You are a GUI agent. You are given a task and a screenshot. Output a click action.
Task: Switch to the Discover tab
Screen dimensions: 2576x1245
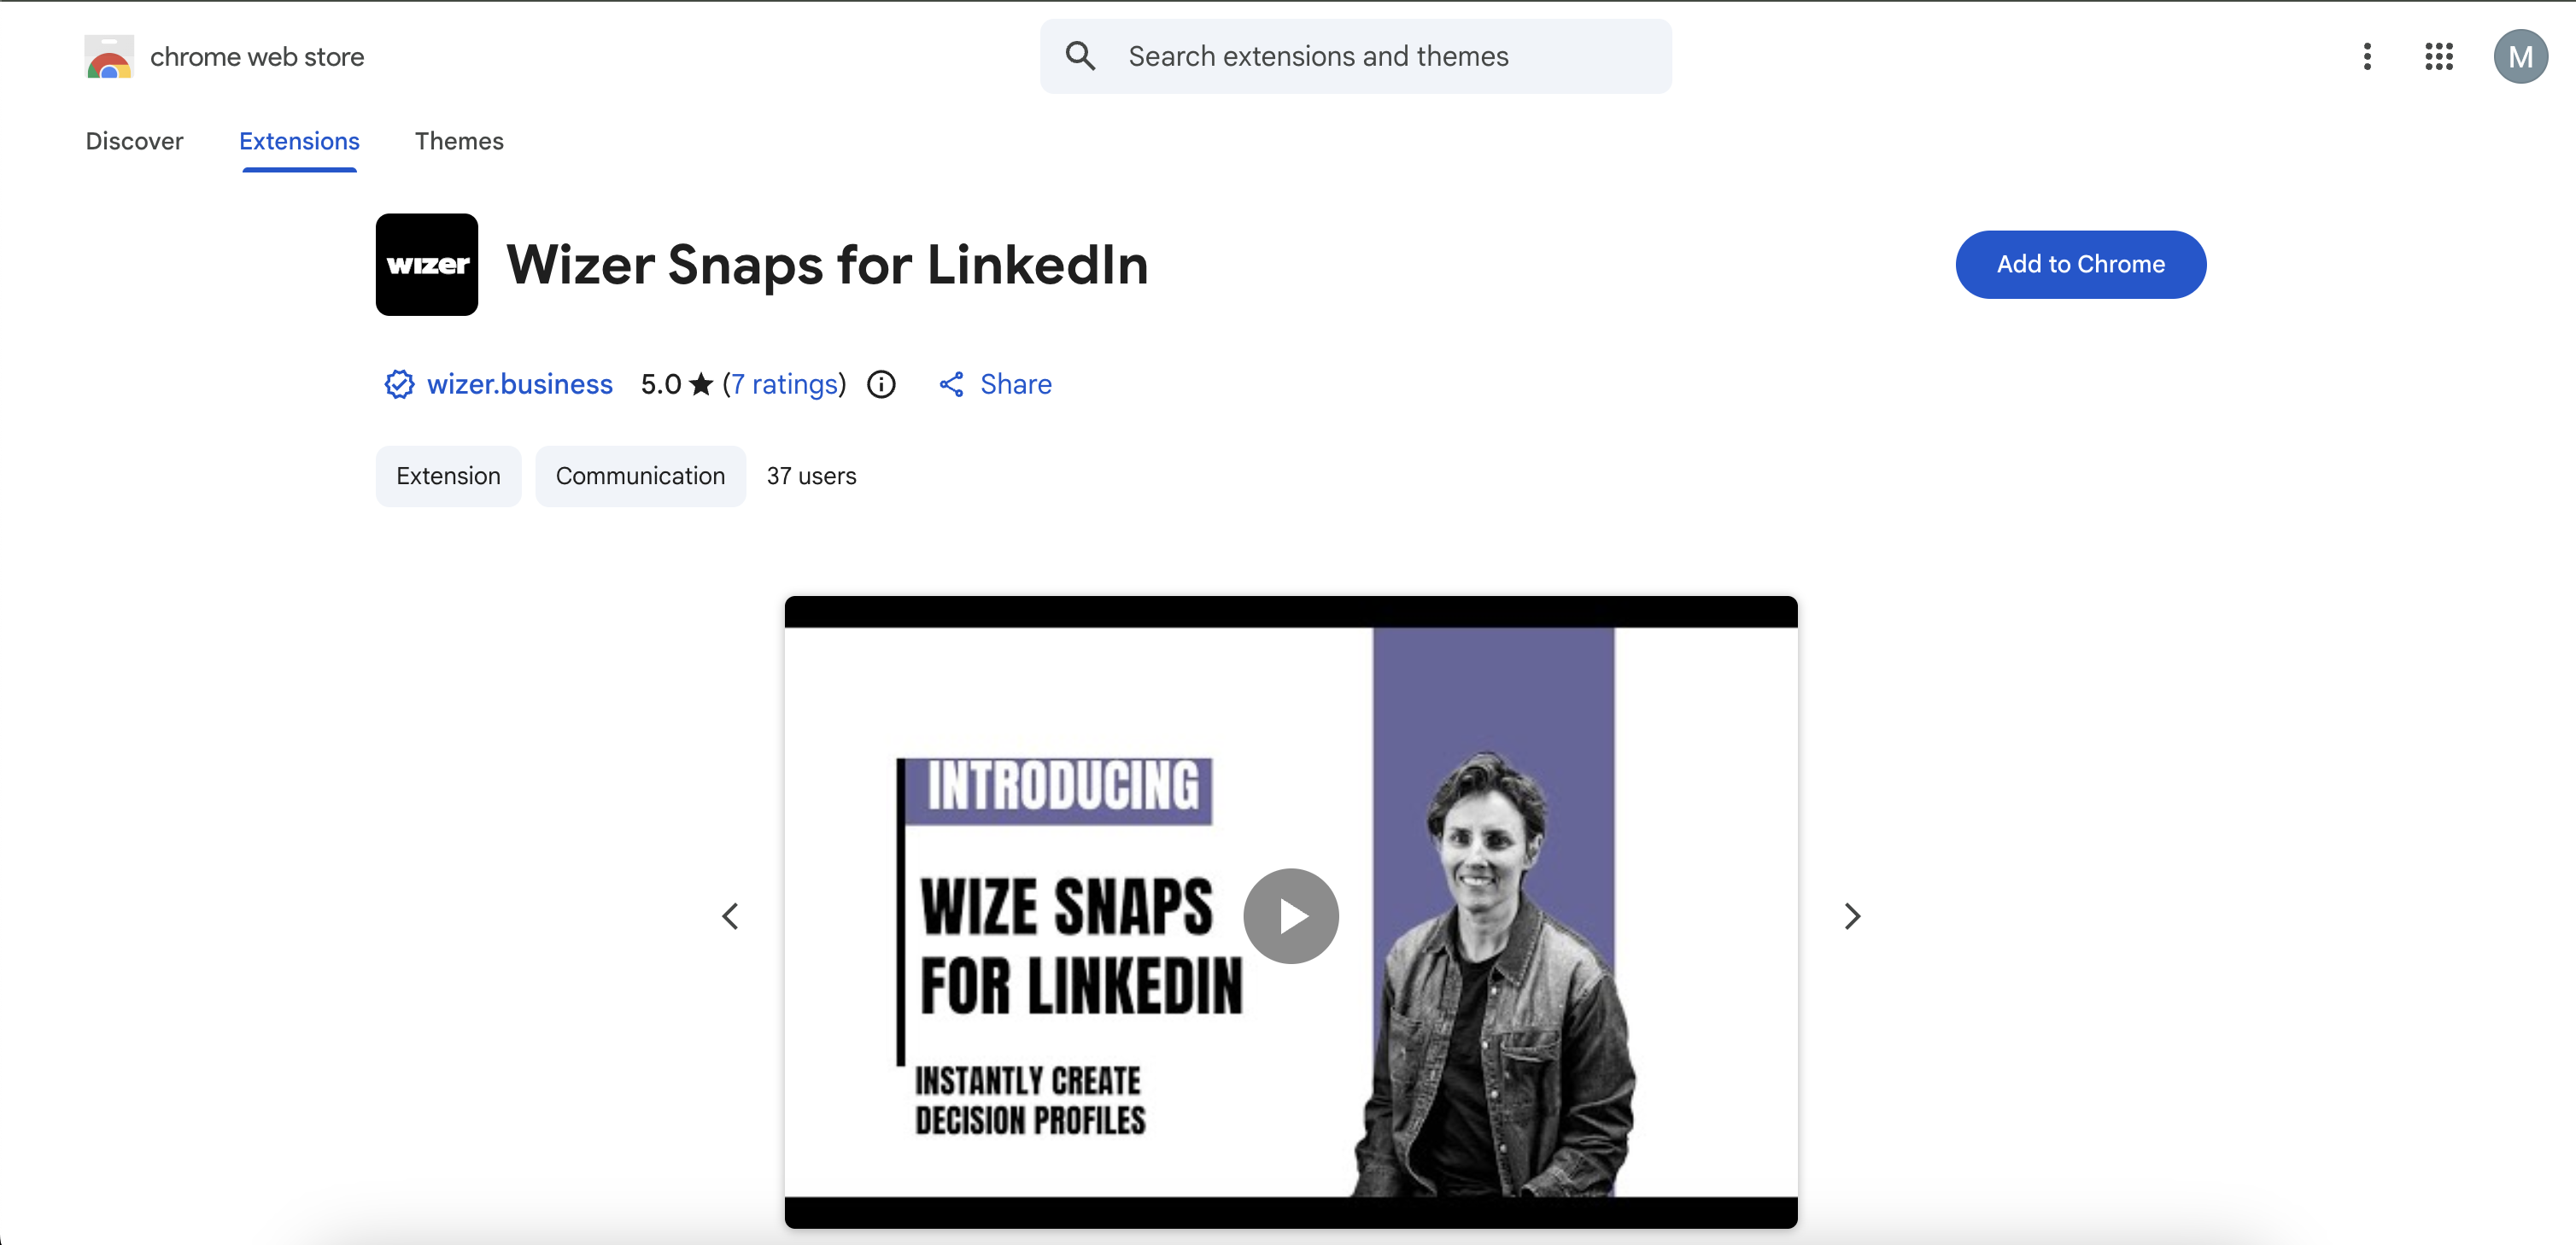click(134, 141)
